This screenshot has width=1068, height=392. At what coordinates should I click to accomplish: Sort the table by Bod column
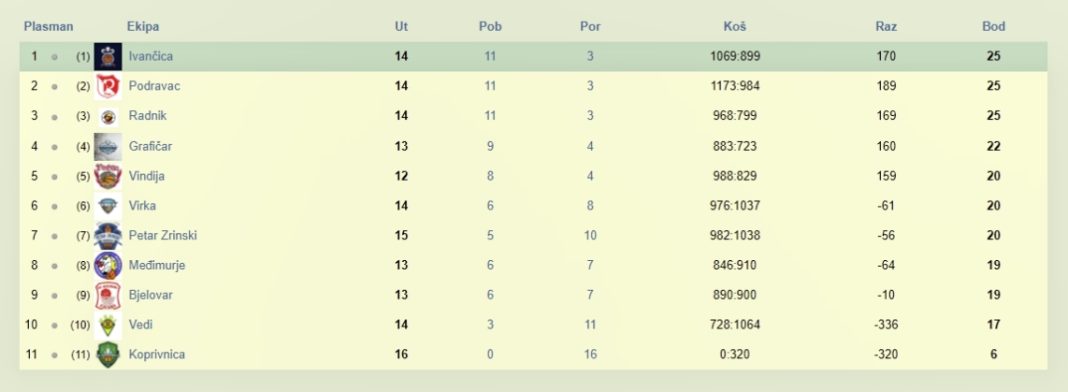pyautogui.click(x=993, y=27)
